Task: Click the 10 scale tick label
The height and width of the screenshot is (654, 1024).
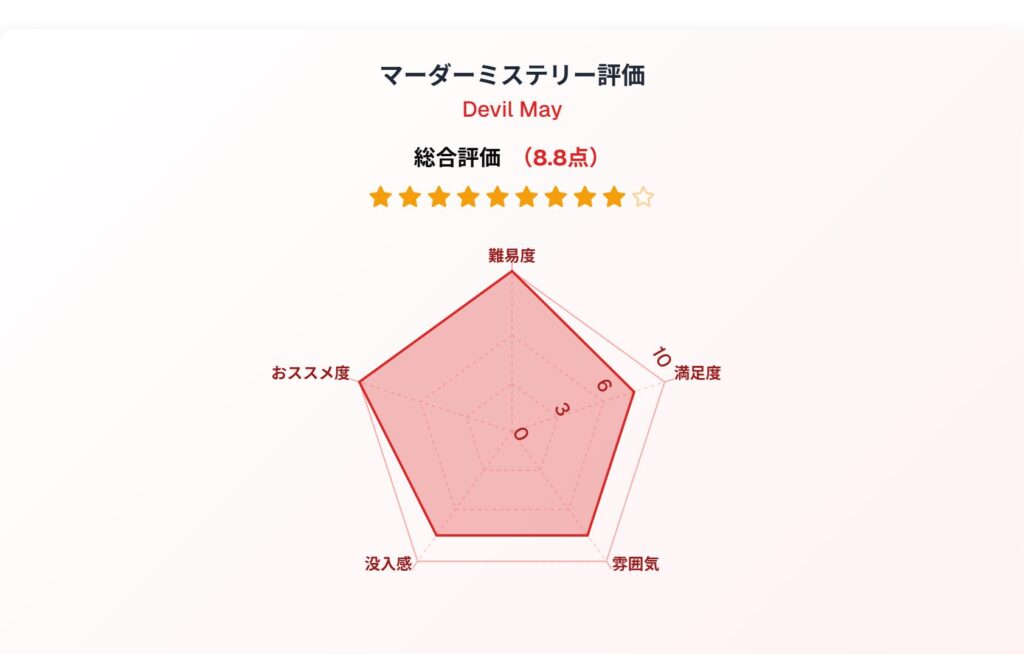Action: coord(661,357)
